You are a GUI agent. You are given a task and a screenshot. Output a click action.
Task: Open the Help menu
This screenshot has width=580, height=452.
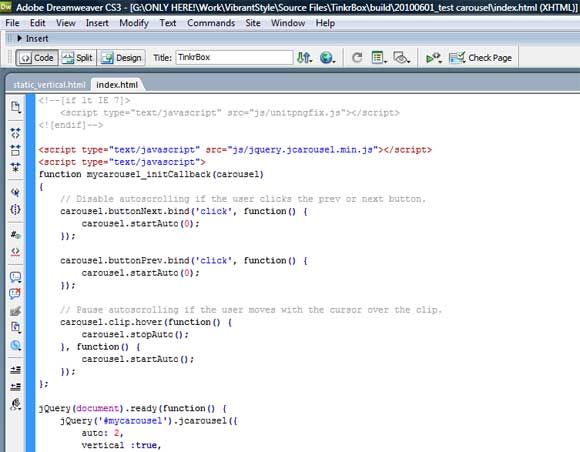(325, 23)
